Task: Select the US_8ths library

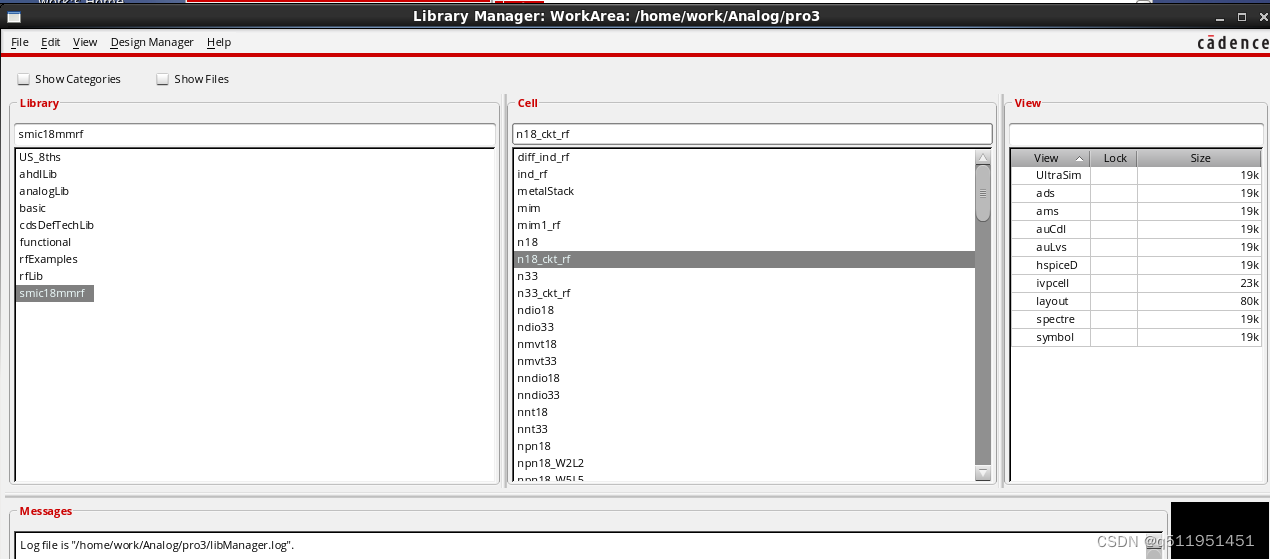Action: 40,157
